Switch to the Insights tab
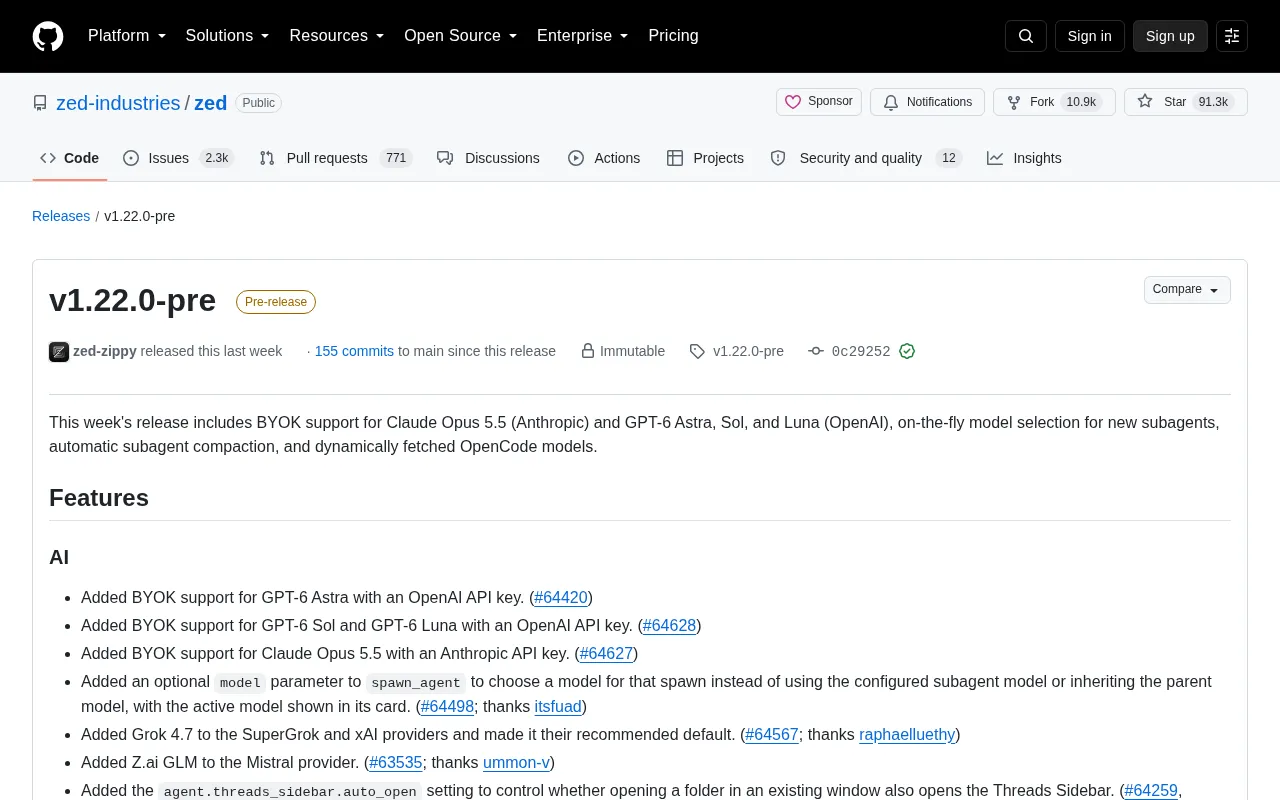This screenshot has width=1280, height=800. tap(1024, 158)
